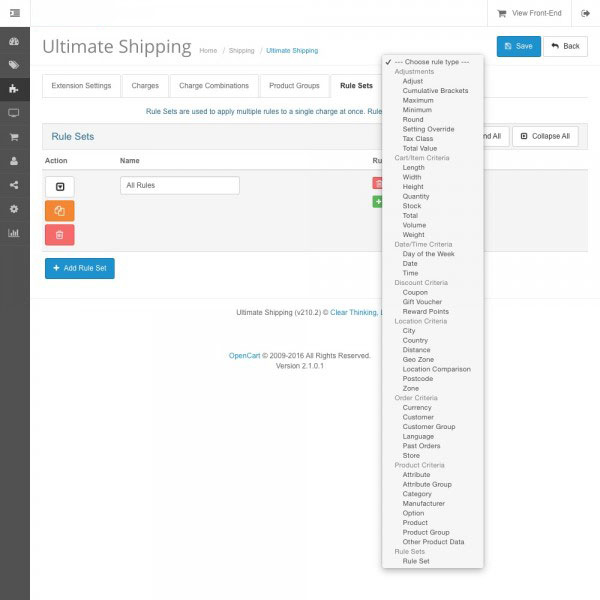Open the Dashboard icon in sidebar
The height and width of the screenshot is (600, 600).
(x=14, y=42)
